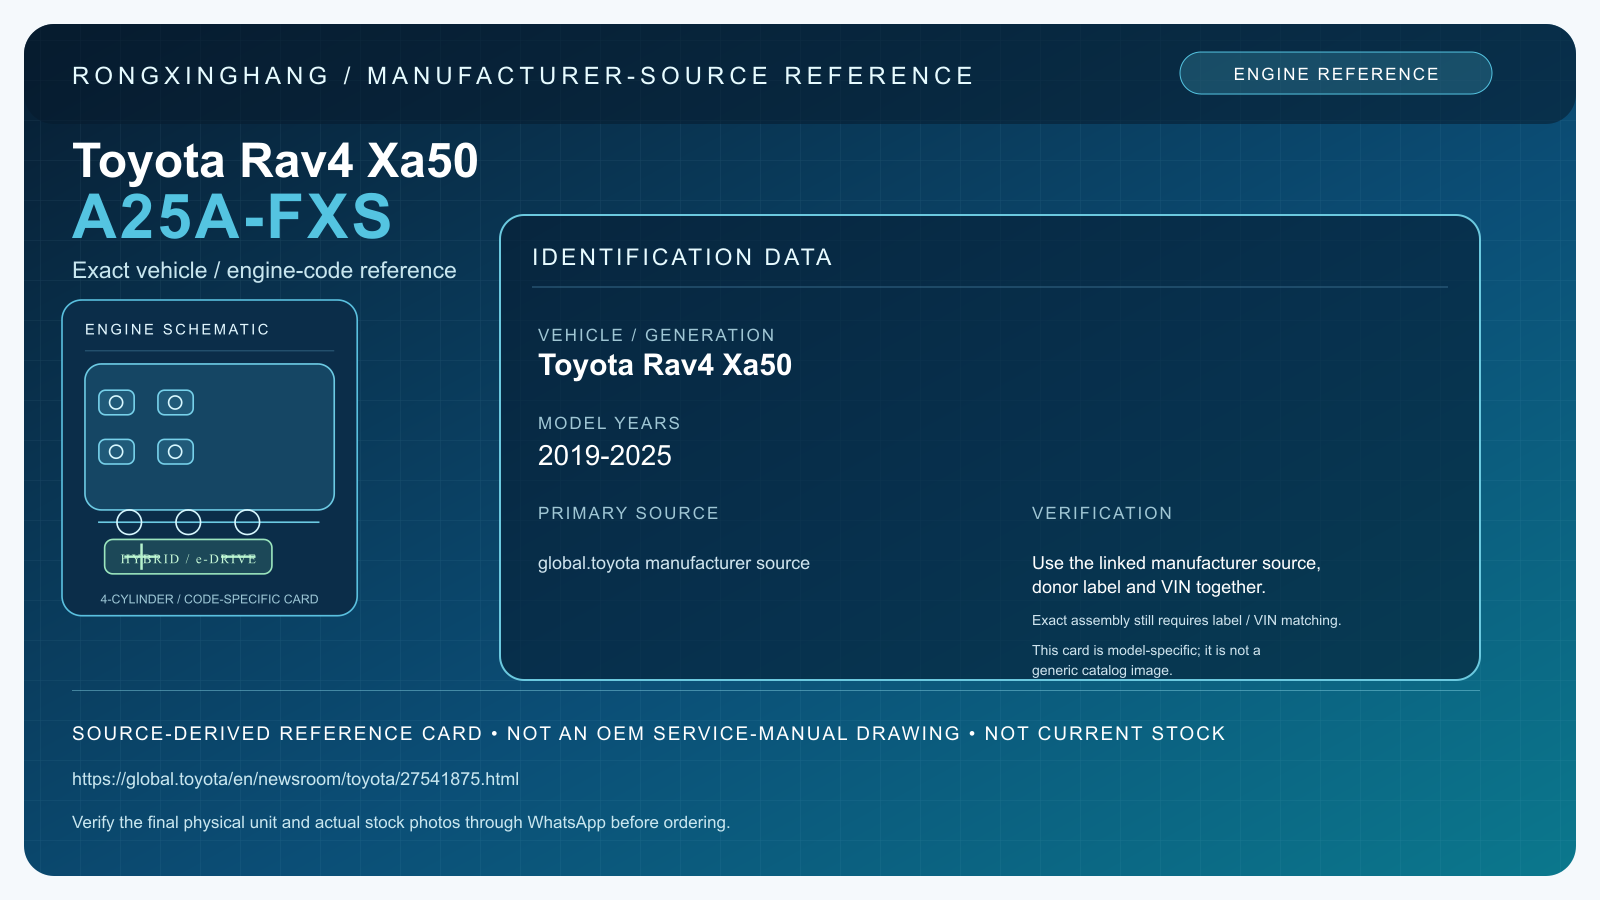Click the SOURCE-DERIVED REFERENCE CARD disclaimer line
The width and height of the screenshot is (1600, 900).
tap(648, 733)
